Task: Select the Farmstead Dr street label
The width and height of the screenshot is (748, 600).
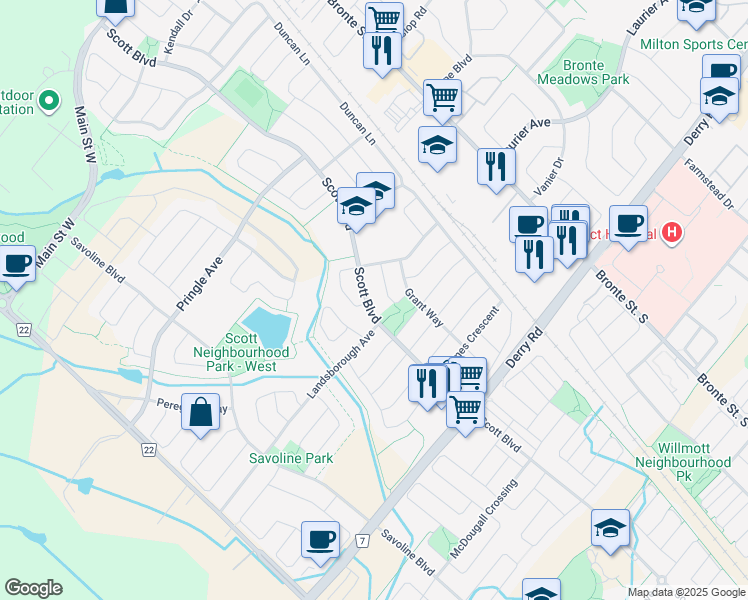Action: [709, 184]
